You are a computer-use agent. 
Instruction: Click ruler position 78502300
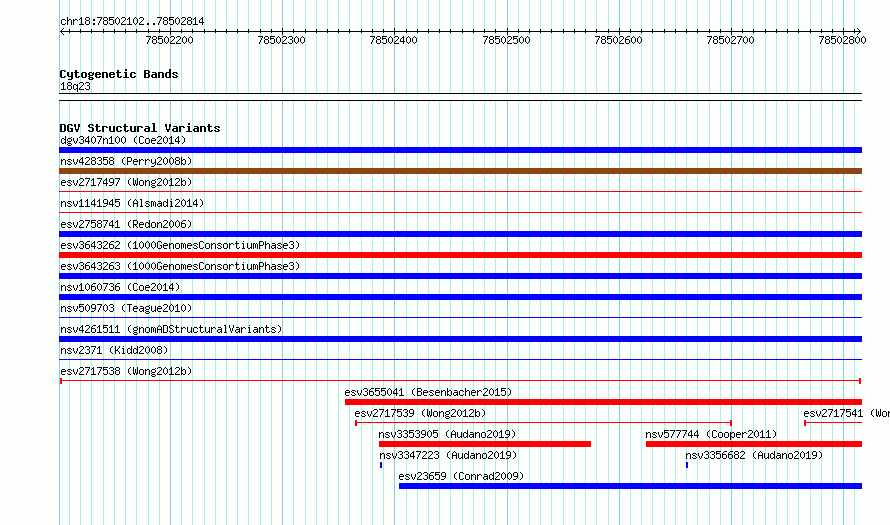pyautogui.click(x=282, y=40)
